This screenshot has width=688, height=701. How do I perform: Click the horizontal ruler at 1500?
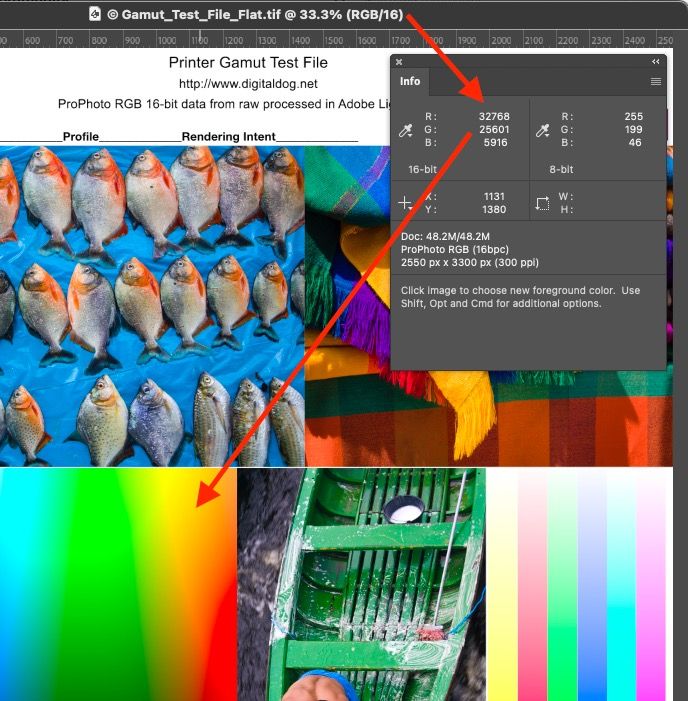click(333, 40)
